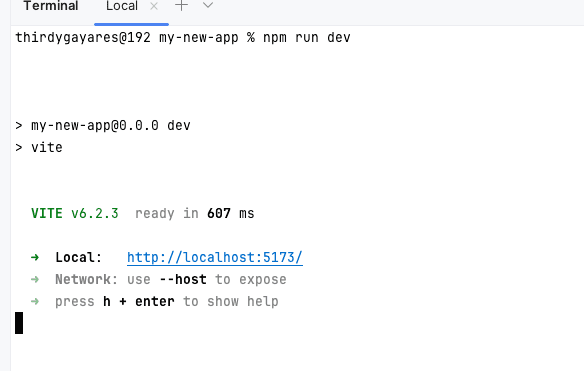584x371 pixels.
Task: Click the '> vite' output line
Action: 39,148
